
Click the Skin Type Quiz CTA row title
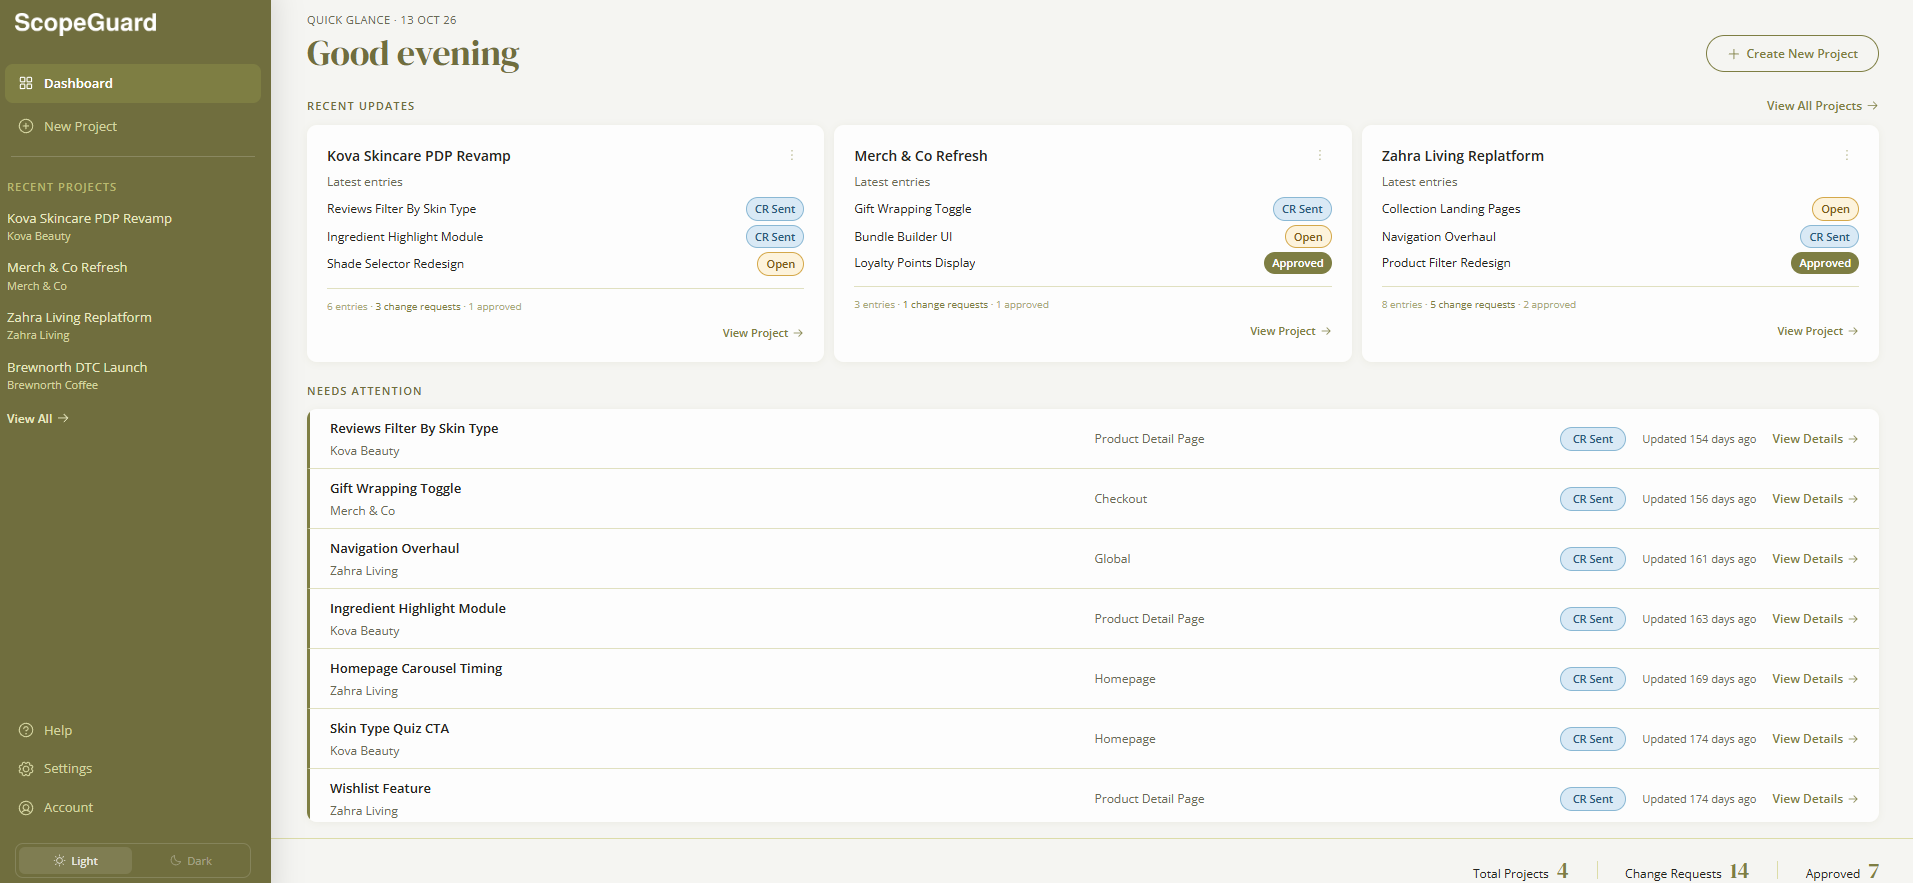pos(390,729)
